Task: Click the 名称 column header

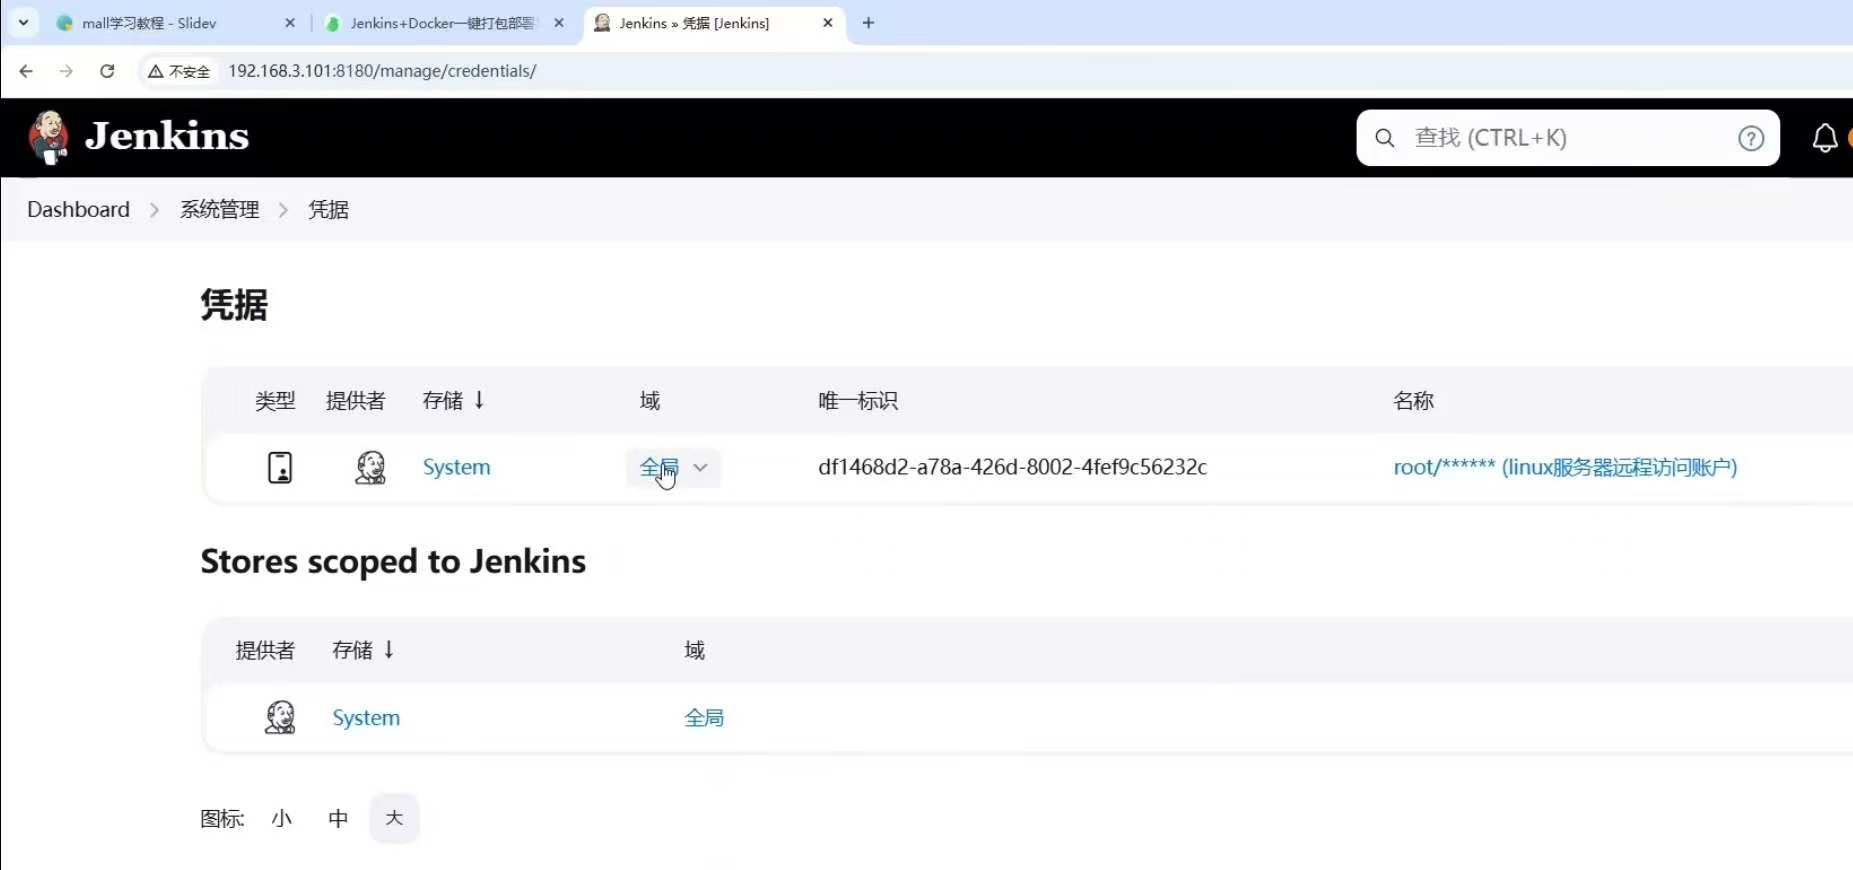Action: click(x=1413, y=401)
